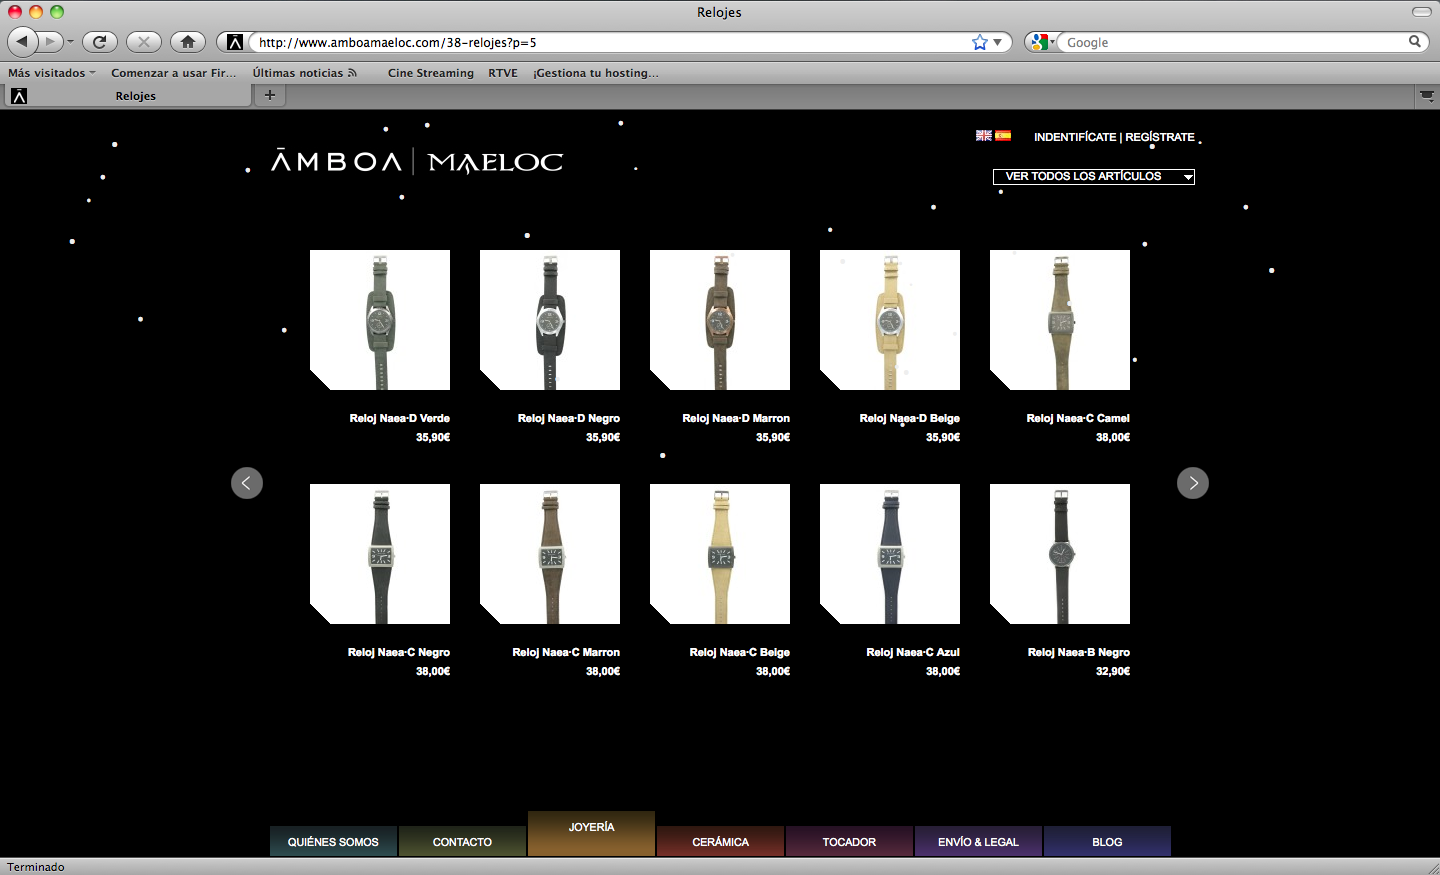Open the Cerámica category tab
1440x875 pixels.
coord(720,842)
